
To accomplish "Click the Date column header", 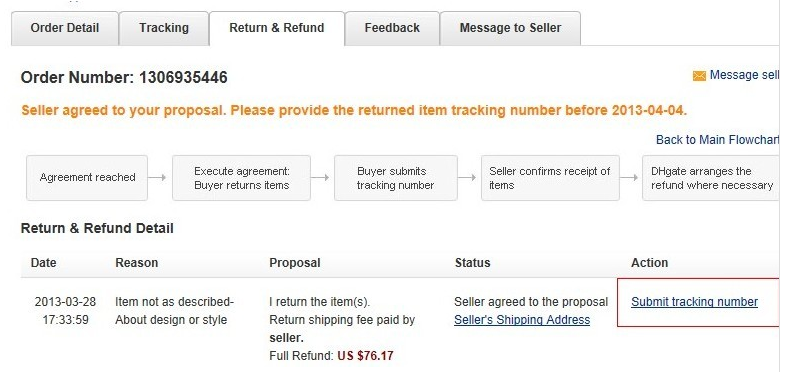I will (44, 263).
